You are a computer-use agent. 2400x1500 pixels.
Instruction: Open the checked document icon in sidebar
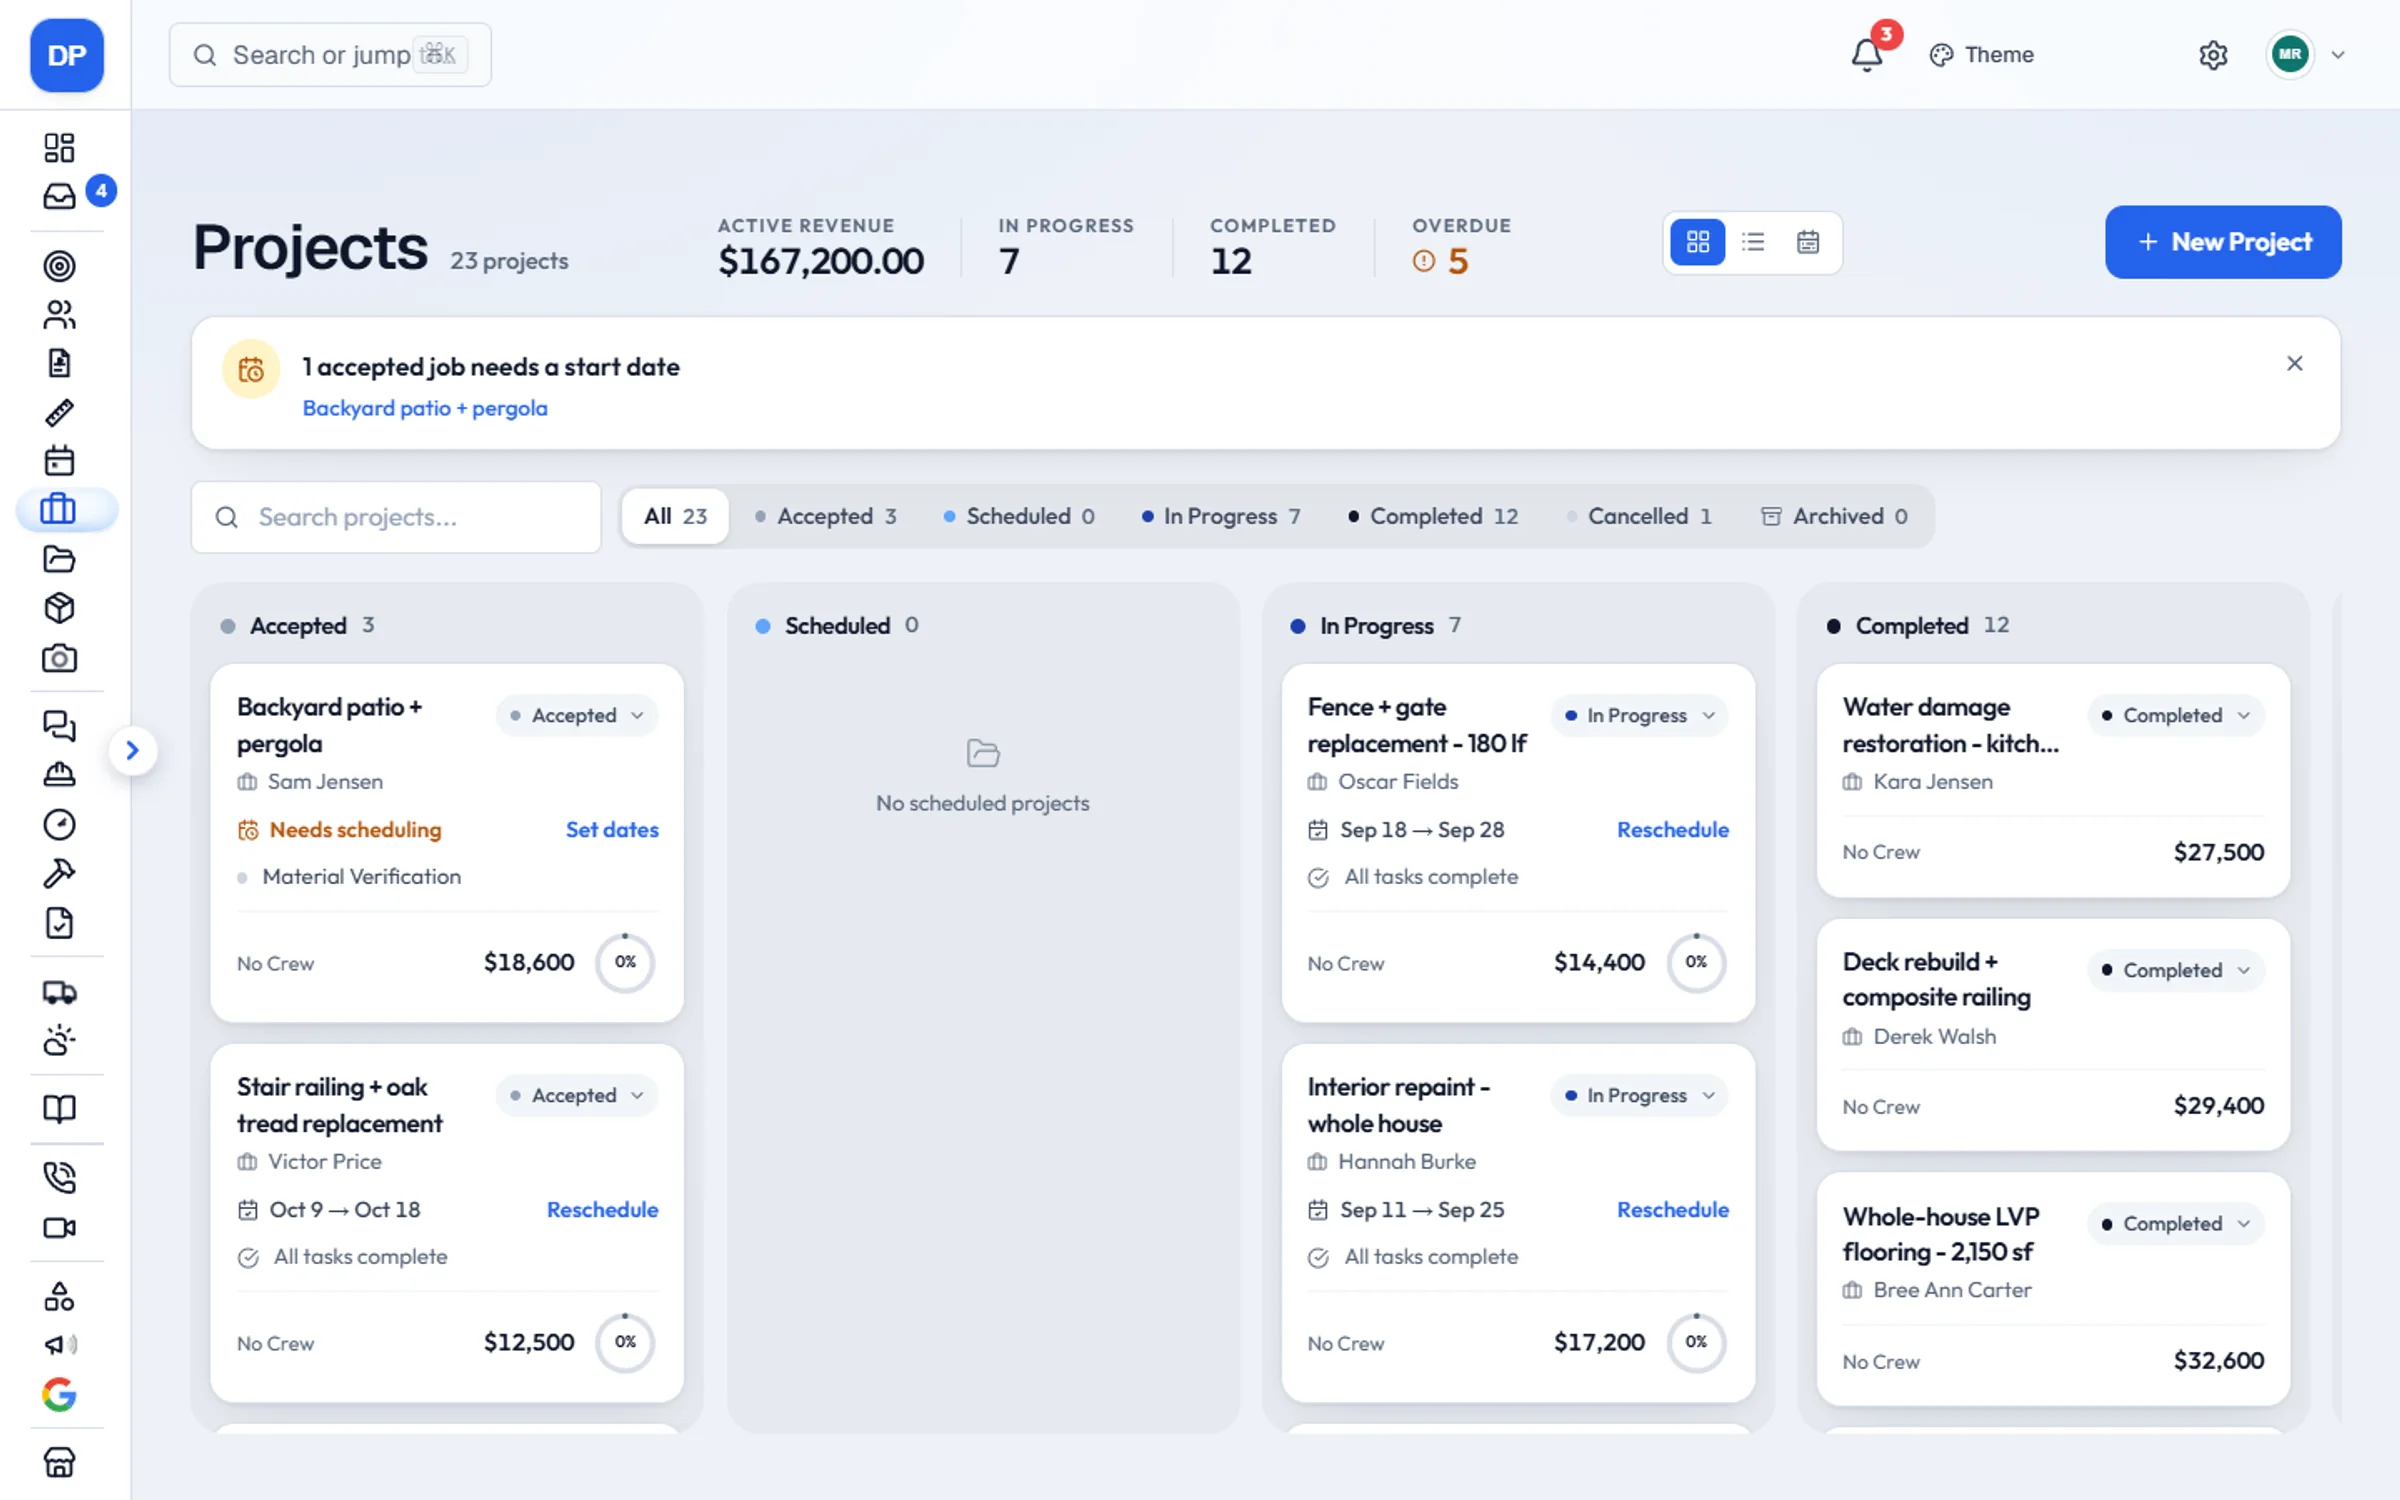click(x=59, y=922)
